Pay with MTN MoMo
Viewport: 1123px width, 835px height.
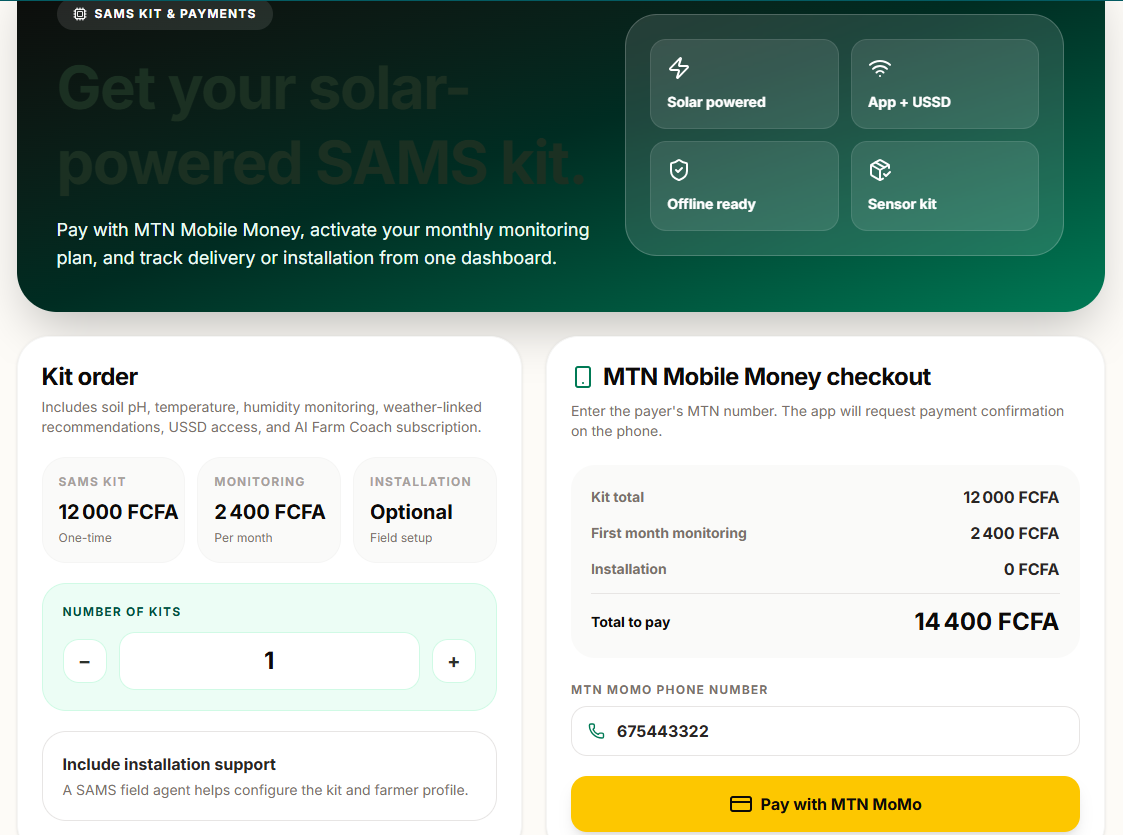[x=825, y=804]
